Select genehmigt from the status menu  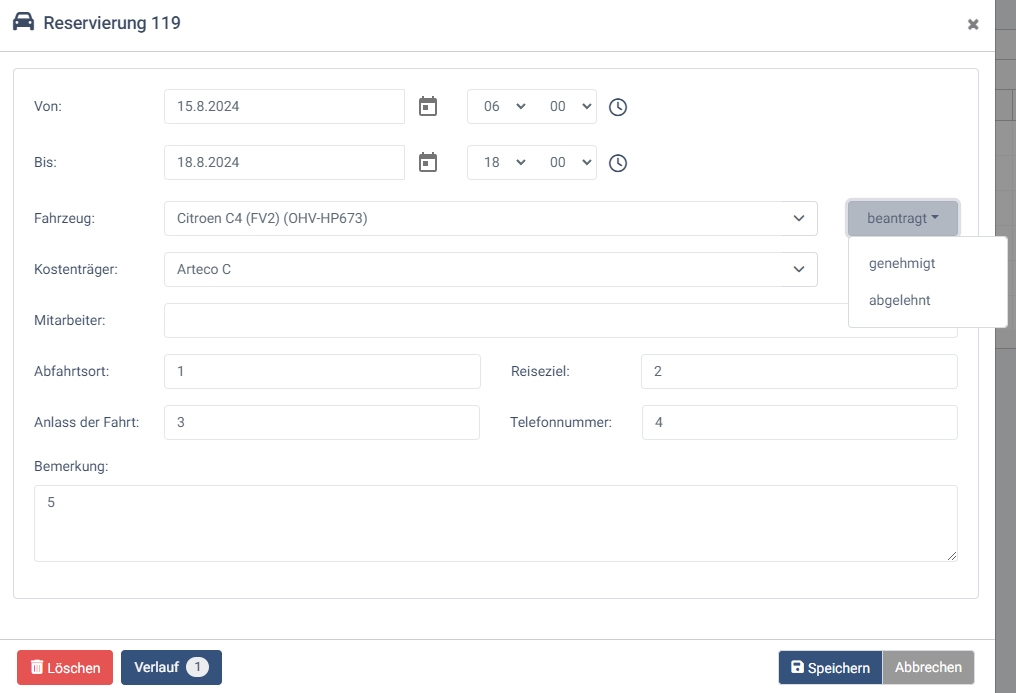coord(902,264)
